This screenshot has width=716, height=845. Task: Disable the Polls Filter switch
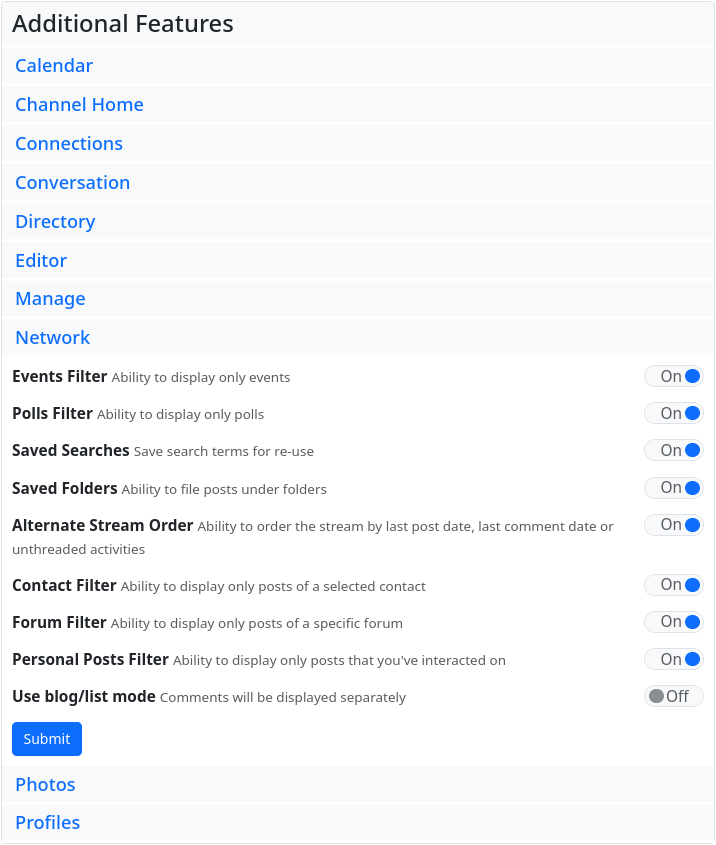(673, 414)
